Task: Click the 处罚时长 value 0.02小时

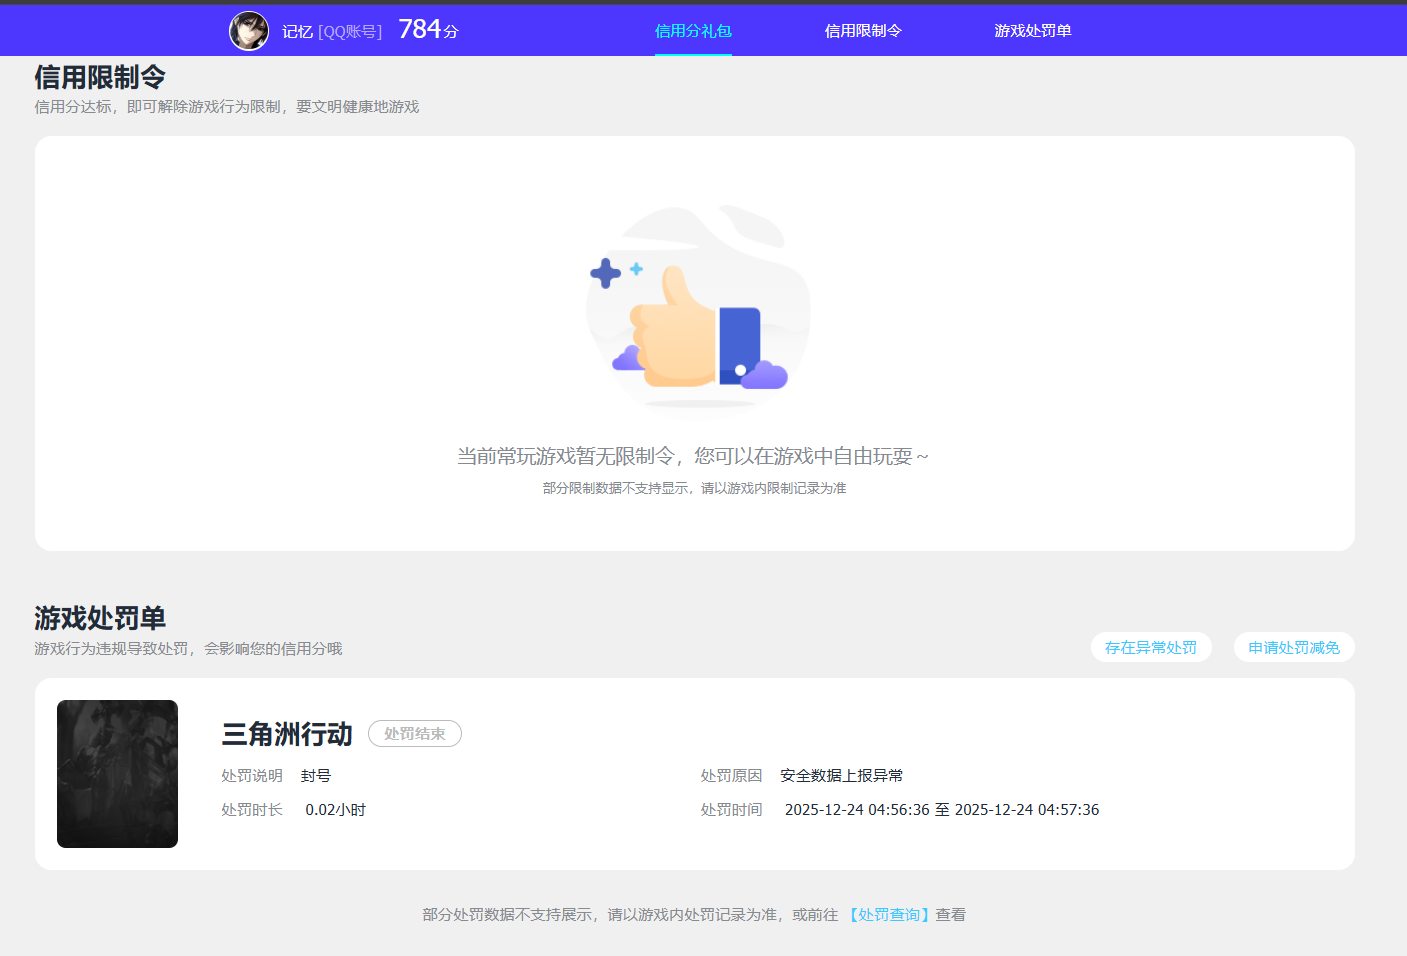Action: [x=336, y=809]
